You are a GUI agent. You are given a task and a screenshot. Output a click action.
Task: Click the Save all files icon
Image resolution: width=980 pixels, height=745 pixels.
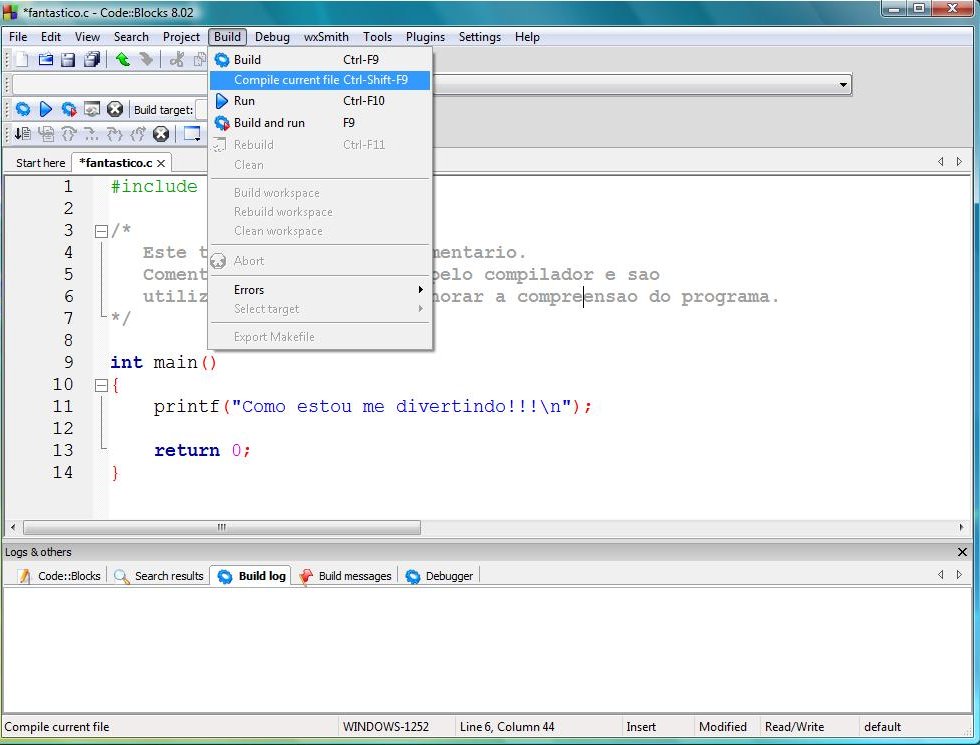92,59
